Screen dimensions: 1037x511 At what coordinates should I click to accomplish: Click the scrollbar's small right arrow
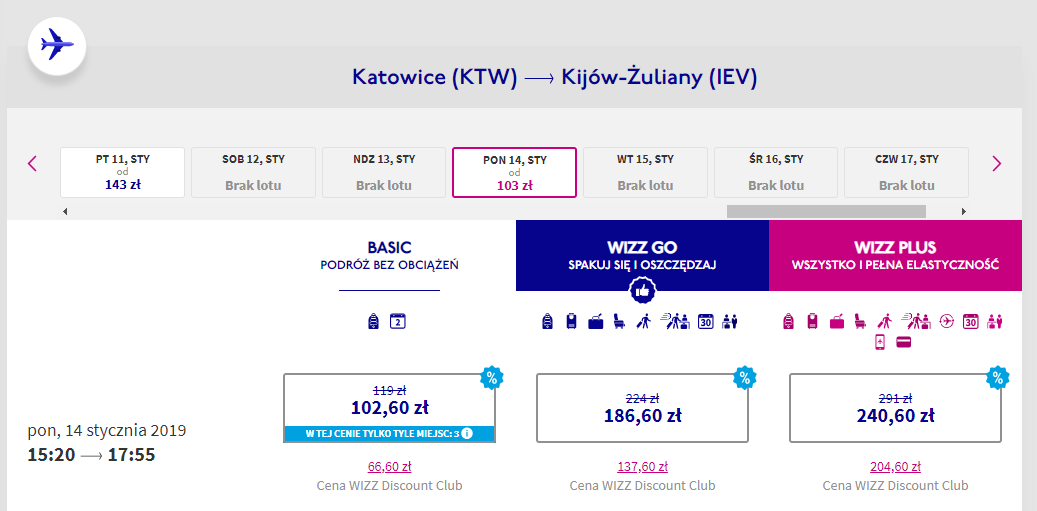pyautogui.click(x=964, y=212)
